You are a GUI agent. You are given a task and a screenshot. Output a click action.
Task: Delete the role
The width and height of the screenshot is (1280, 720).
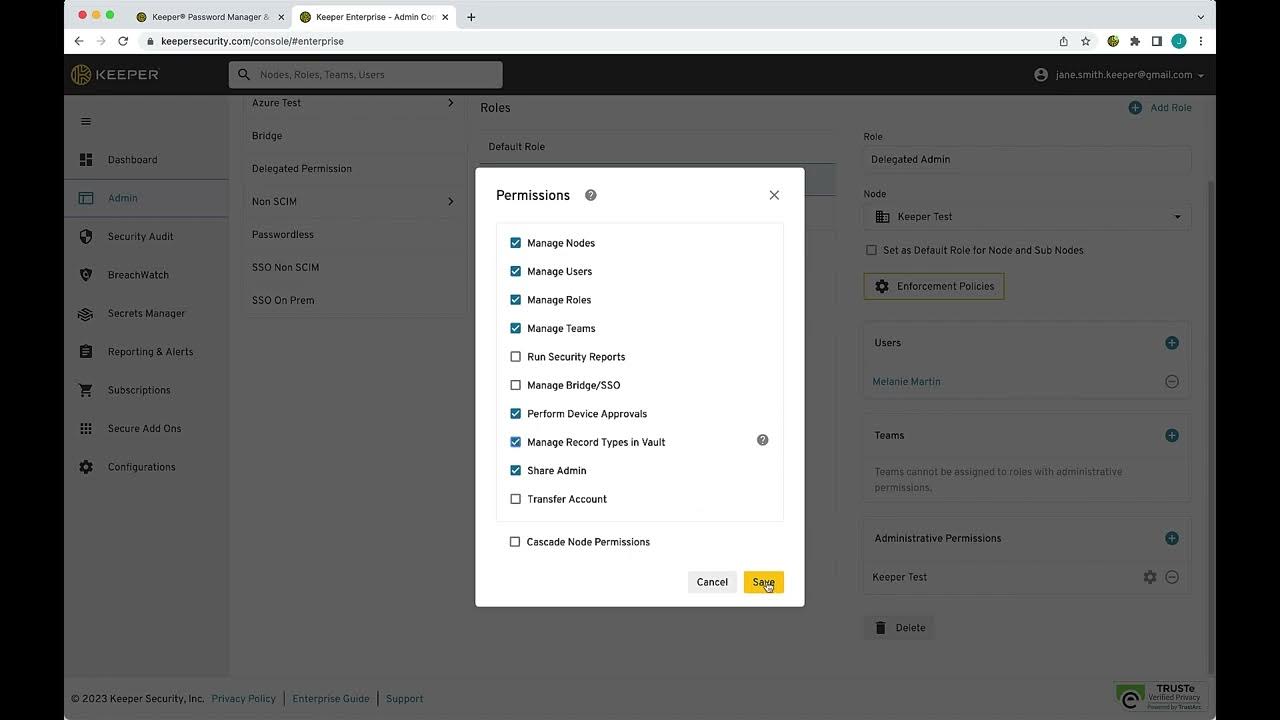tap(900, 628)
